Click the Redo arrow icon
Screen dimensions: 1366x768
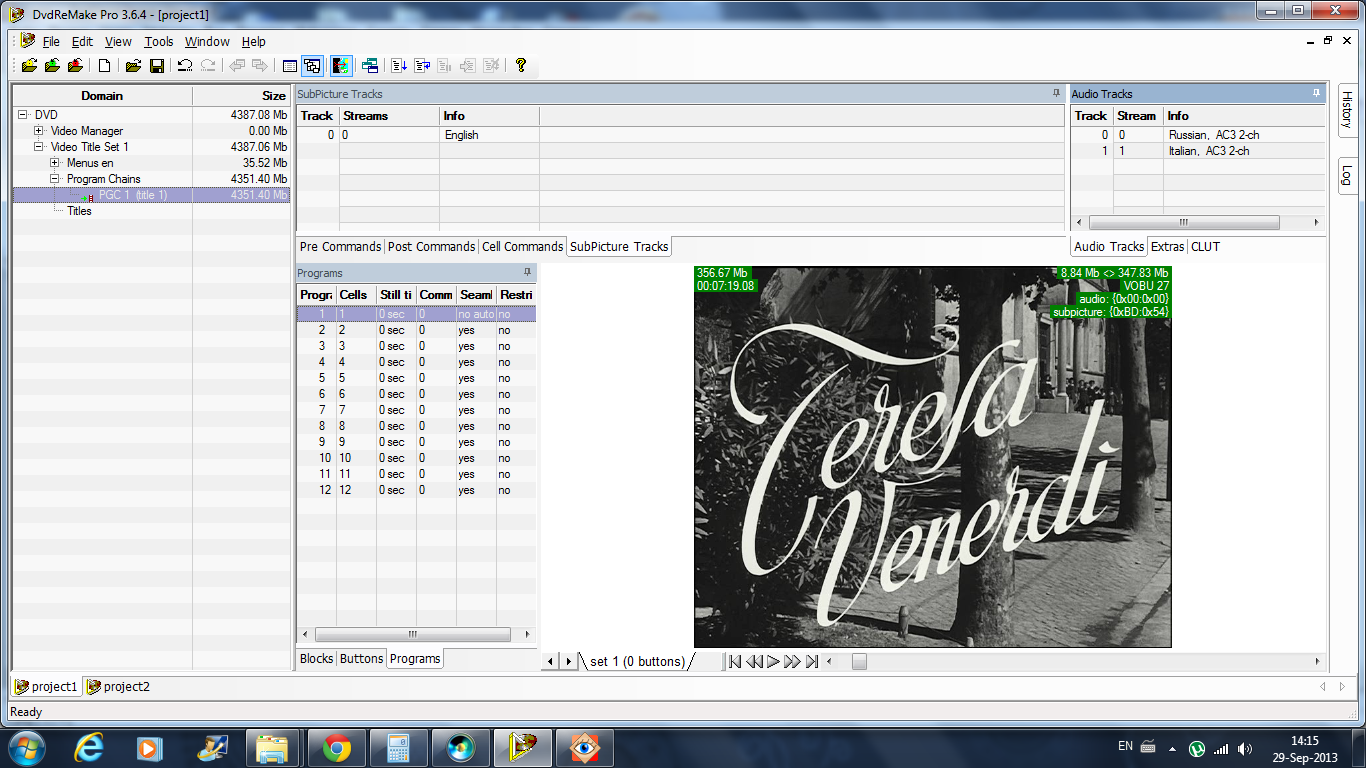[208, 66]
